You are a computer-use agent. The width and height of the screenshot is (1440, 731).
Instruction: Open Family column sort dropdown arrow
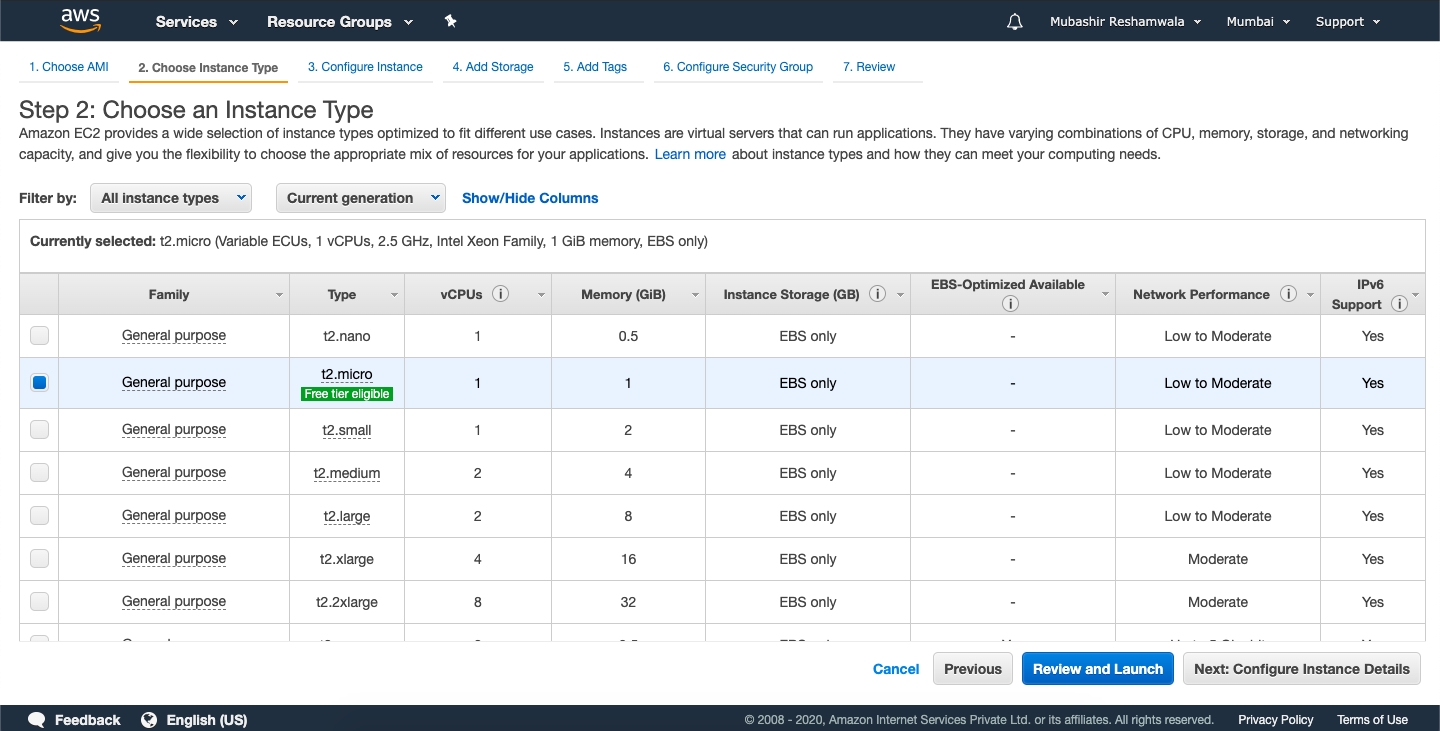tap(279, 295)
